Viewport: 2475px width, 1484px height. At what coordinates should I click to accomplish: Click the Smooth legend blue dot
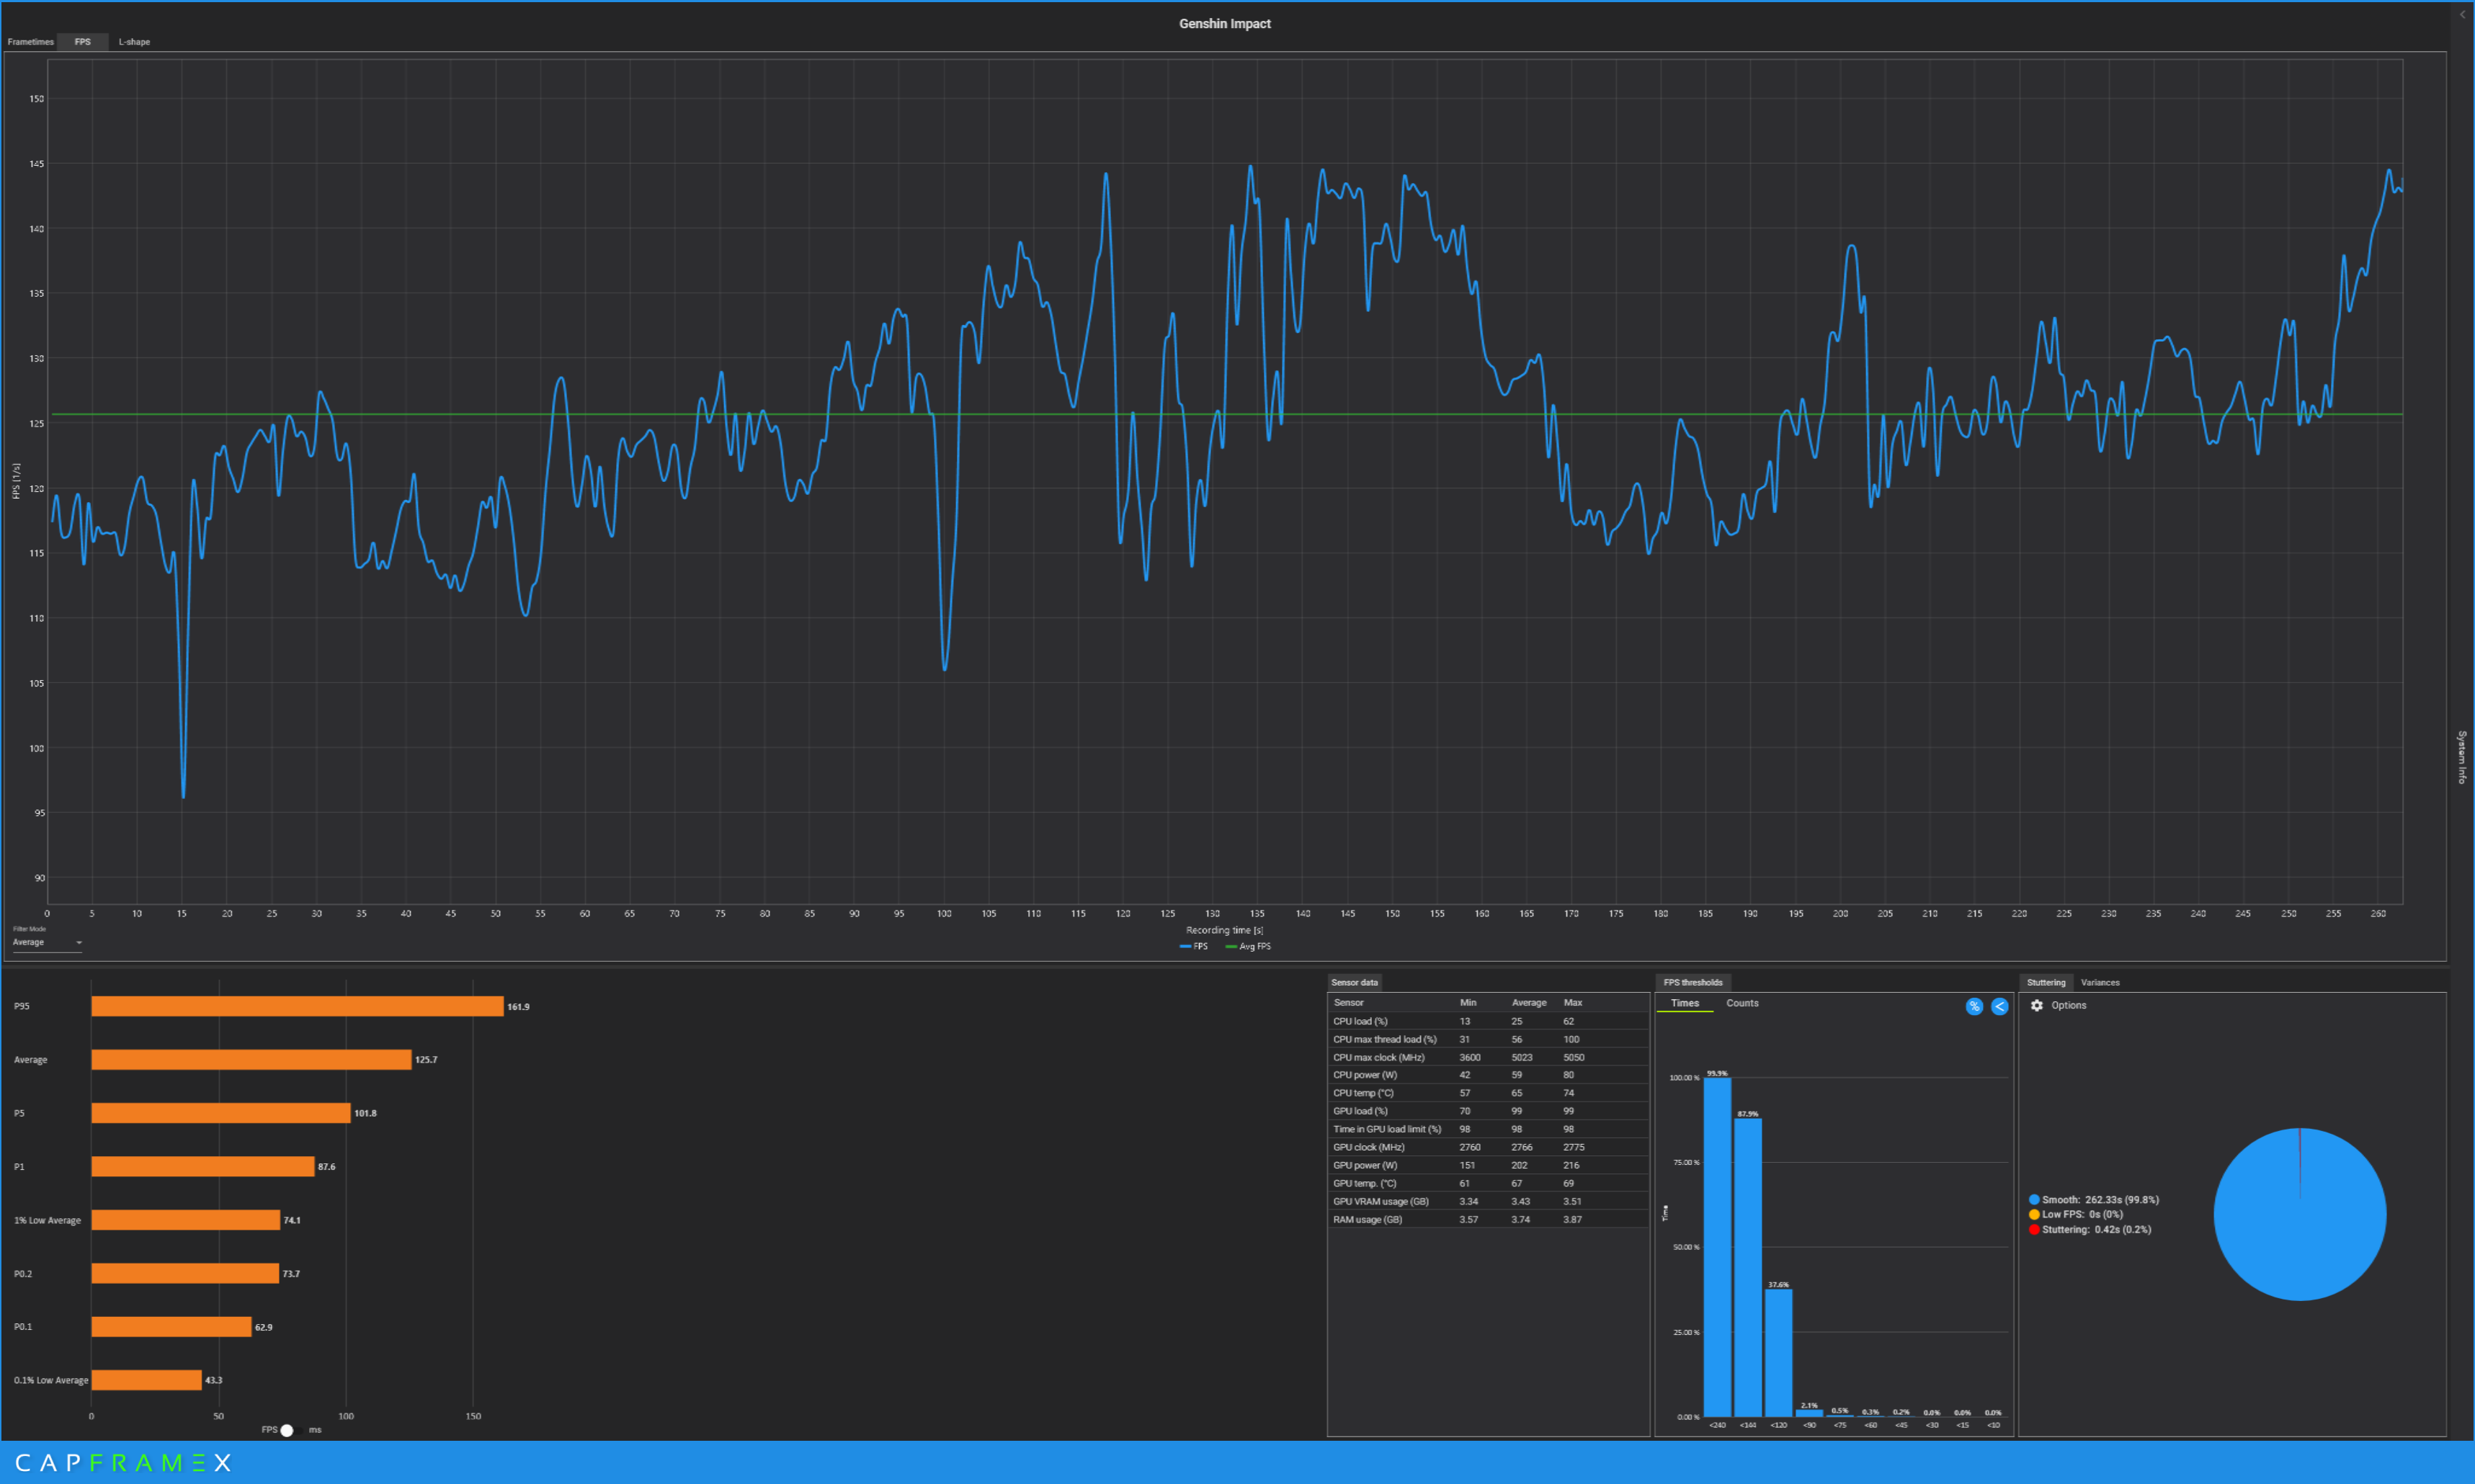[2034, 1199]
